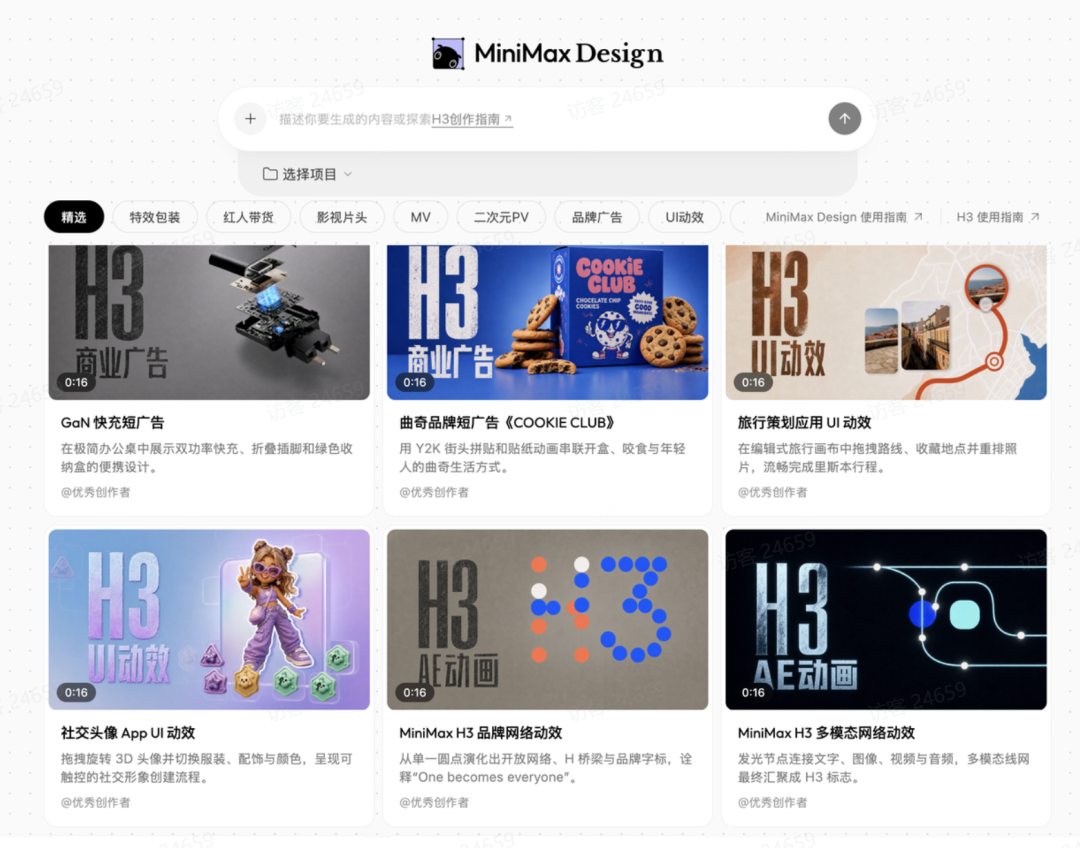Click 0:16 badge on 品牌网络动效 video
The height and width of the screenshot is (848, 1080).
tap(415, 692)
